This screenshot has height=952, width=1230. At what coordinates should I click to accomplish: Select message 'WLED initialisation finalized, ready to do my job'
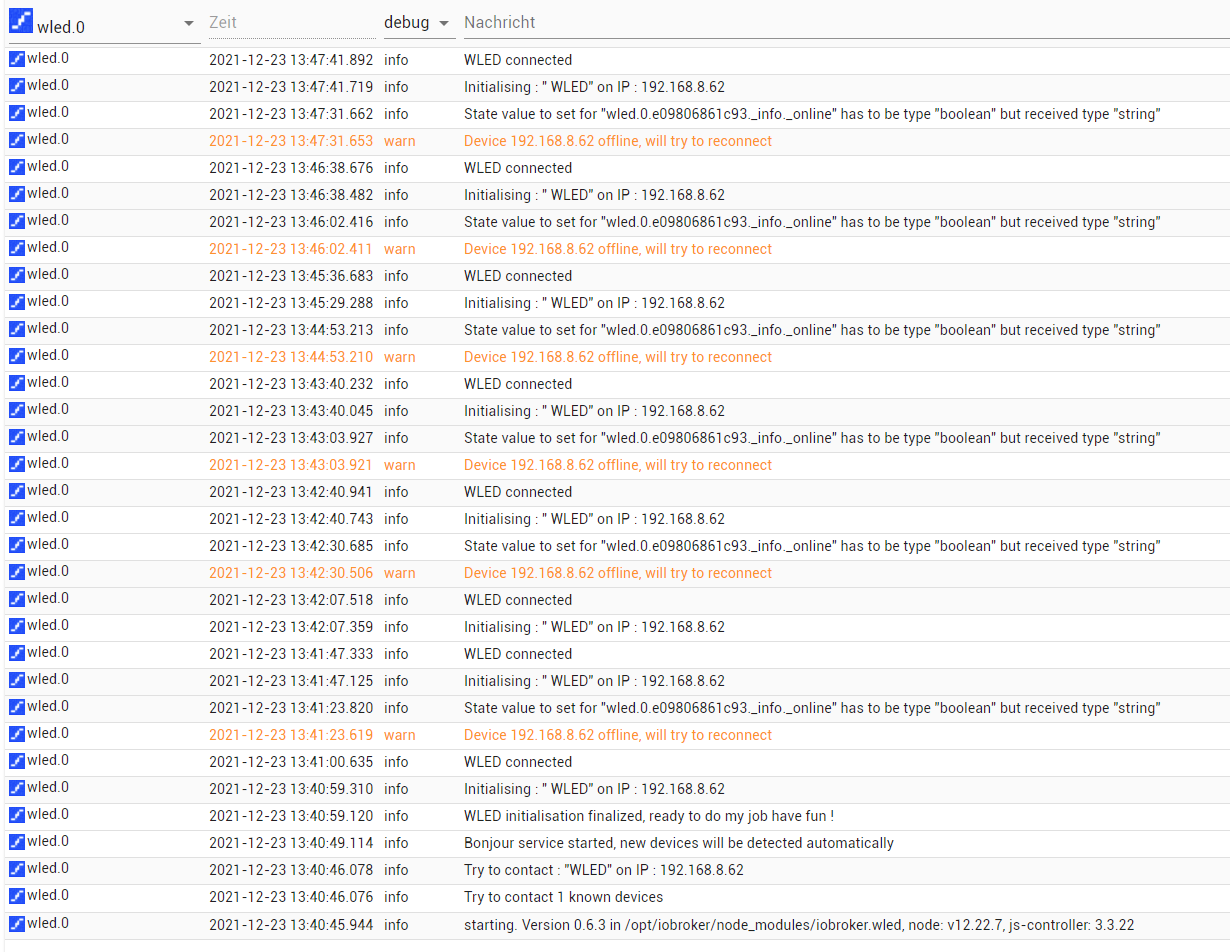pyautogui.click(x=649, y=816)
